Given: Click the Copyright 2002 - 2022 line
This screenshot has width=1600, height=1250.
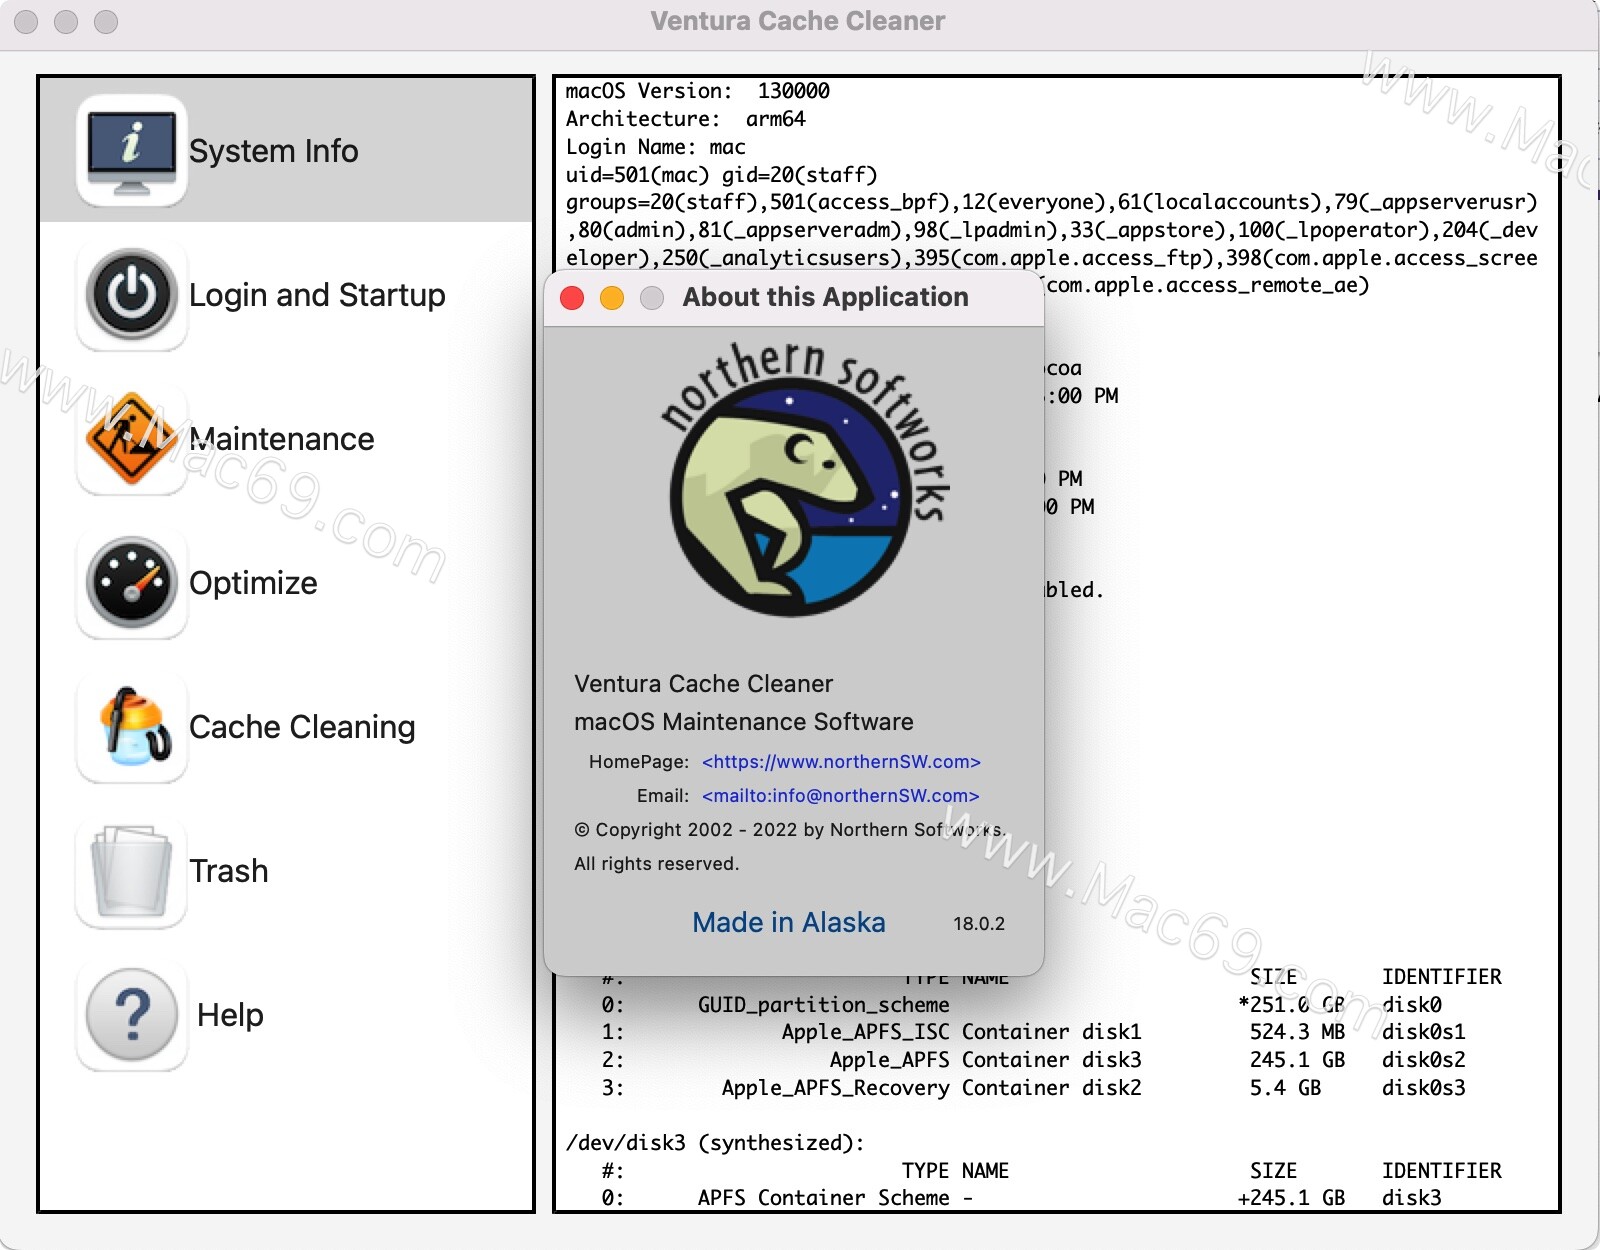Looking at the screenshot, I should [x=790, y=830].
